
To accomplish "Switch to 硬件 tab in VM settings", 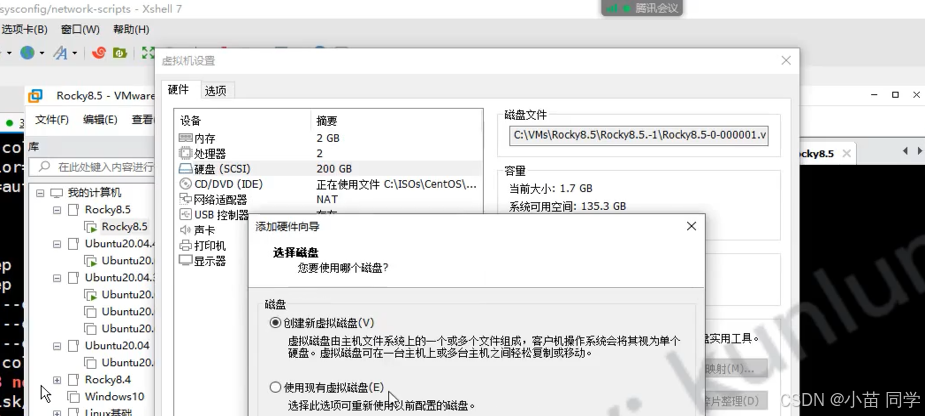I will 179,90.
